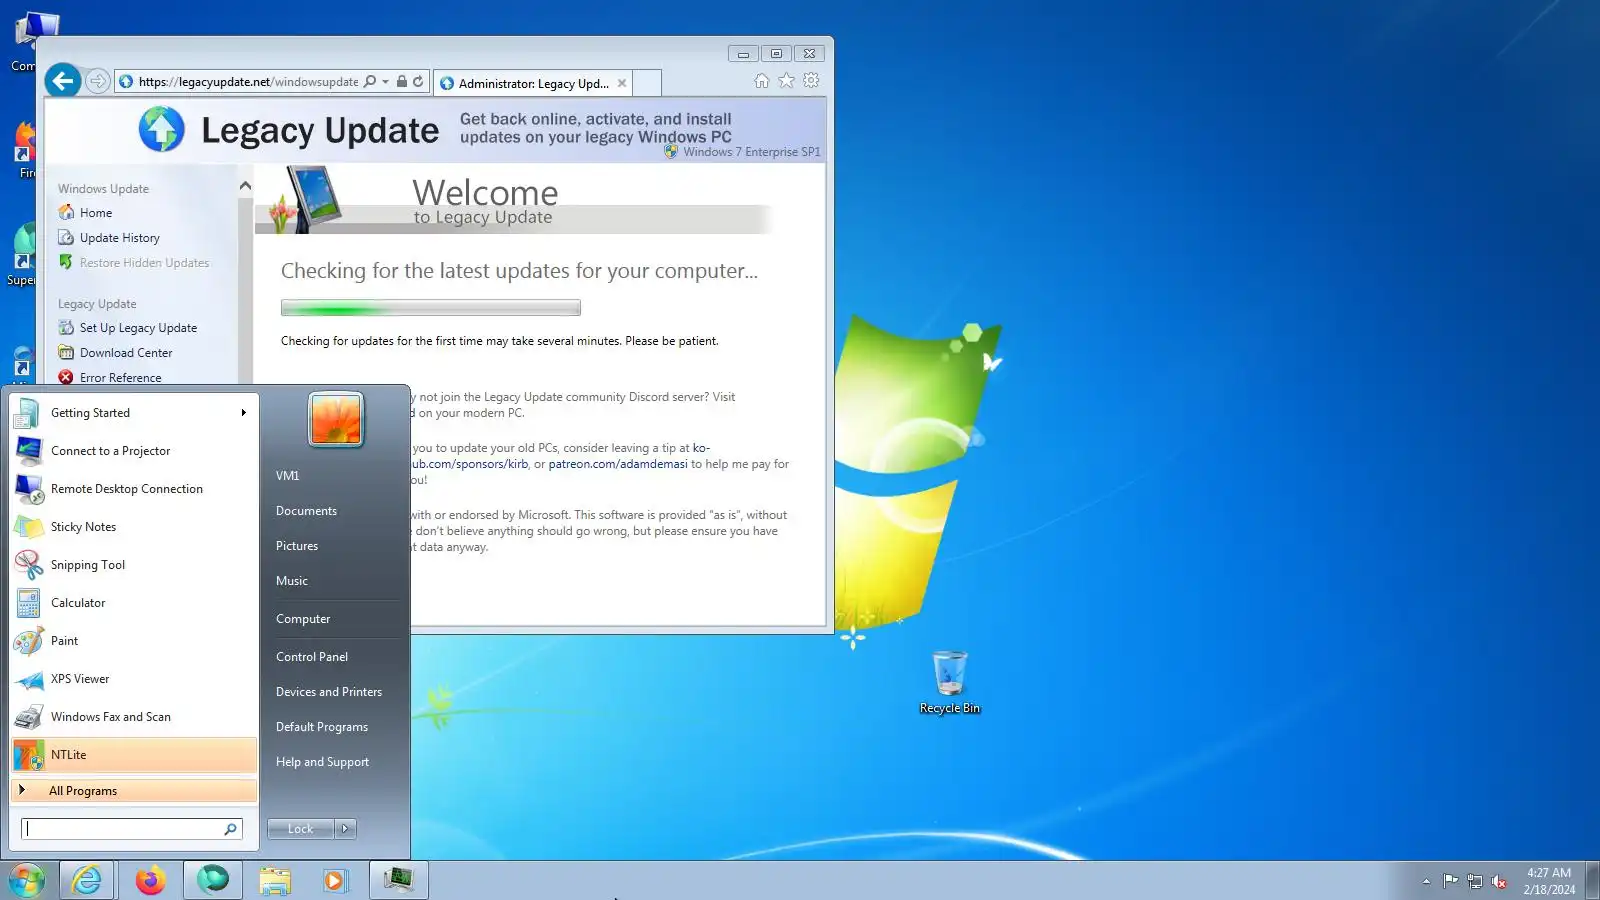Open the browser Tools gear icon
1600x900 pixels.
[811, 80]
